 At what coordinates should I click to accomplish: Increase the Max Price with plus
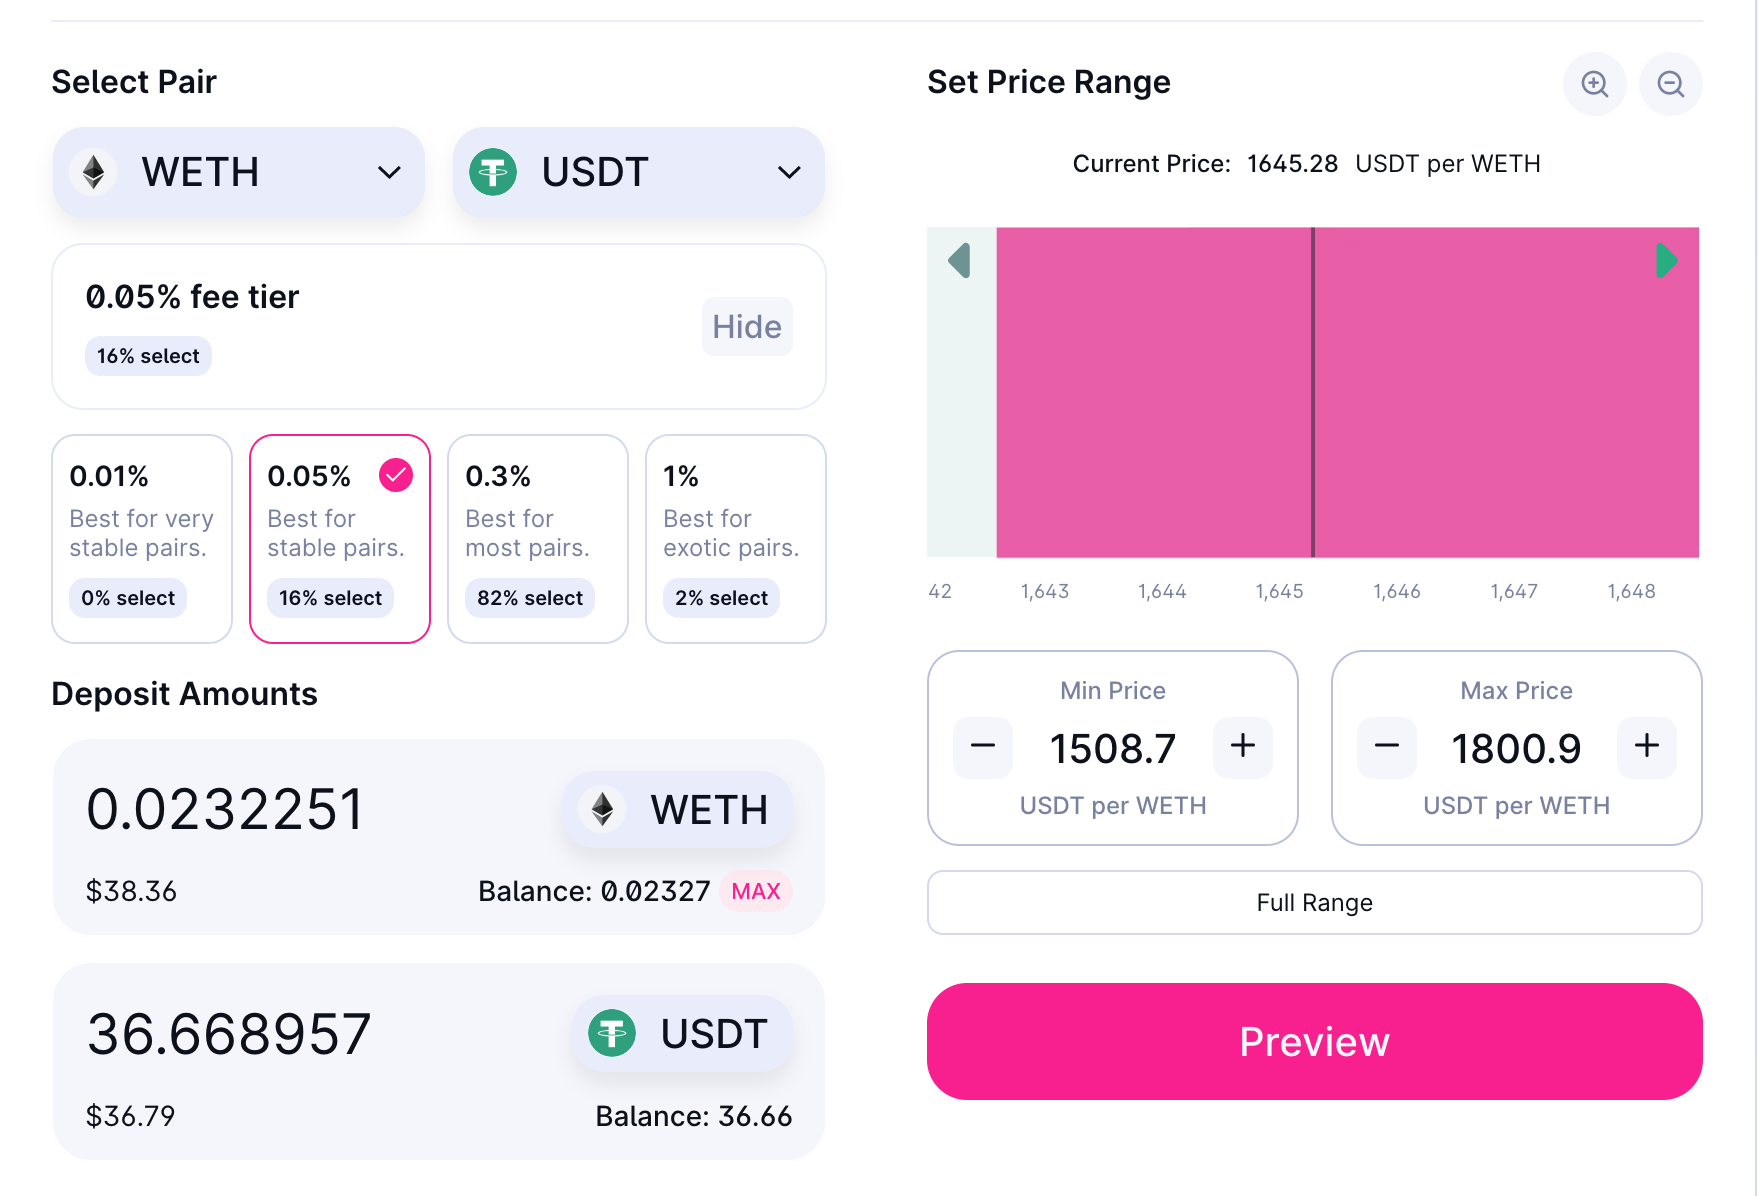(1647, 747)
